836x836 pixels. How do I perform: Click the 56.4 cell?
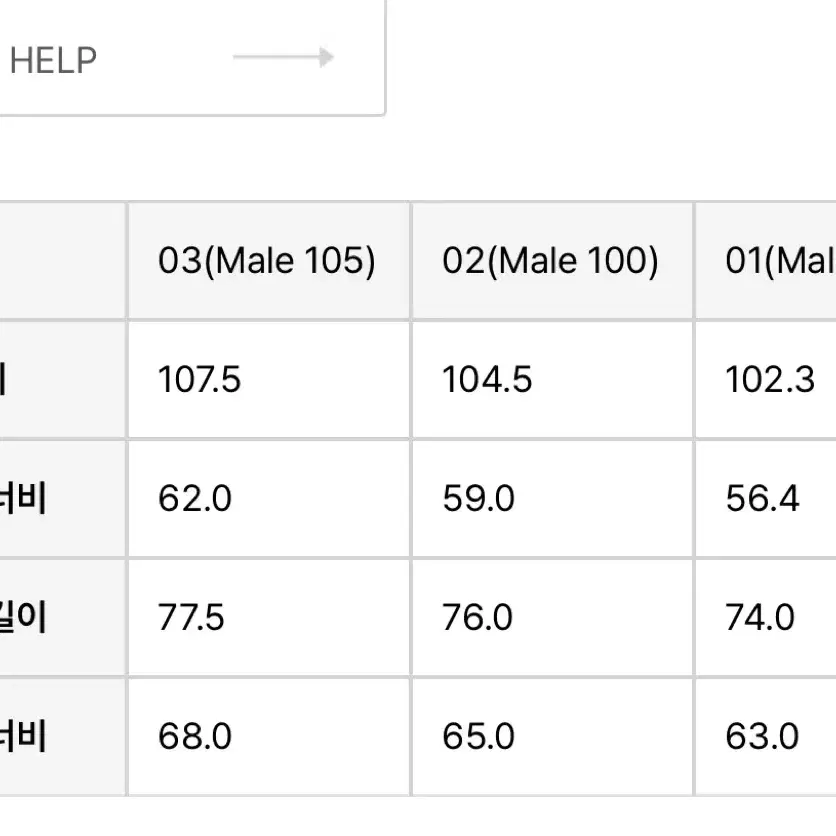(x=766, y=499)
